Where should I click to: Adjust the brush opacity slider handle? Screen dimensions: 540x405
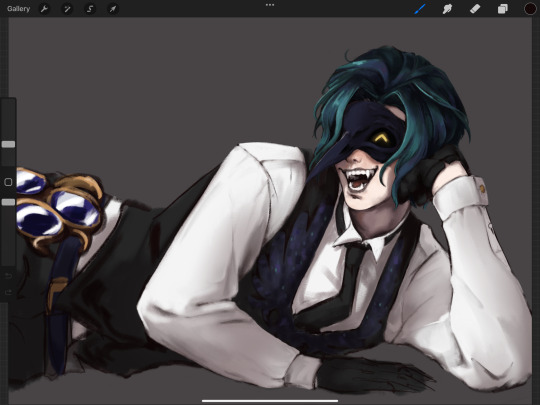pyautogui.click(x=8, y=202)
